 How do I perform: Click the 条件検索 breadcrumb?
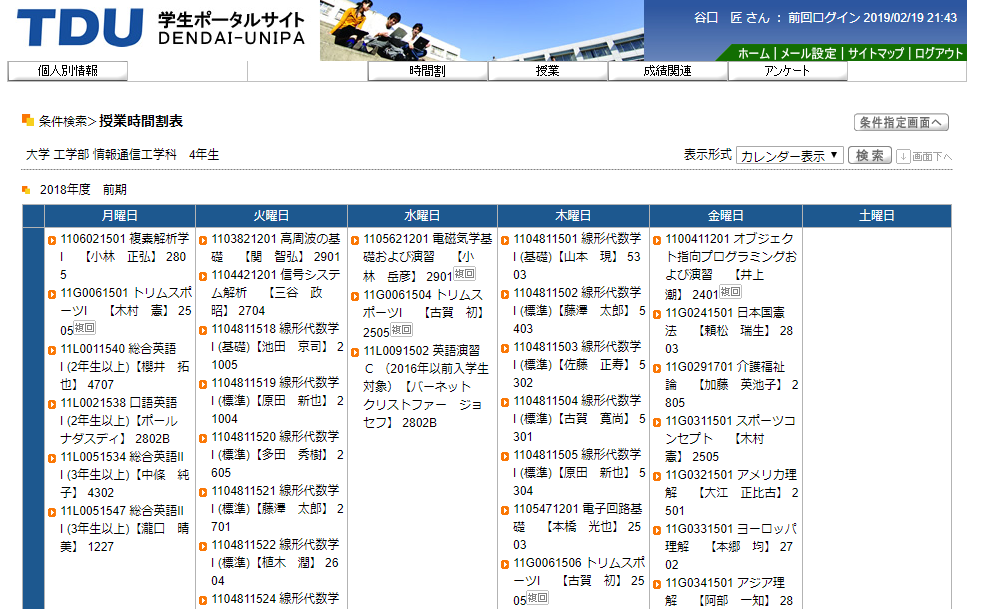(63, 121)
